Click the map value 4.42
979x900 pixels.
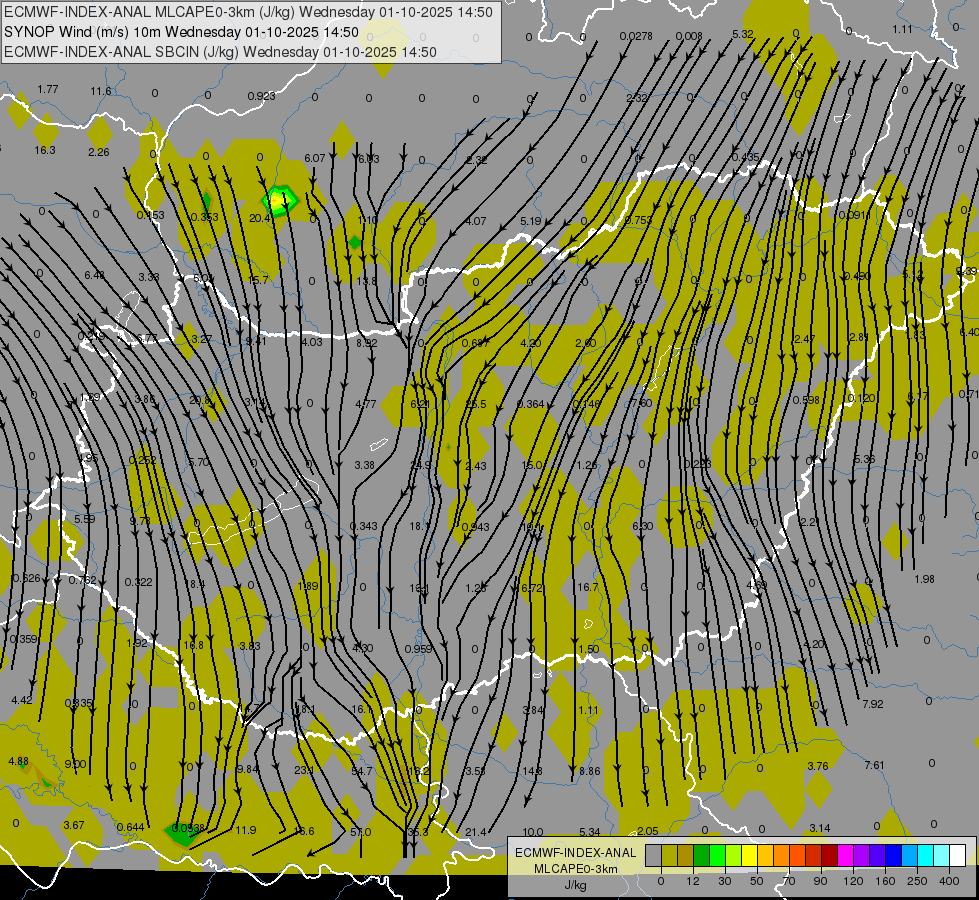22,700
